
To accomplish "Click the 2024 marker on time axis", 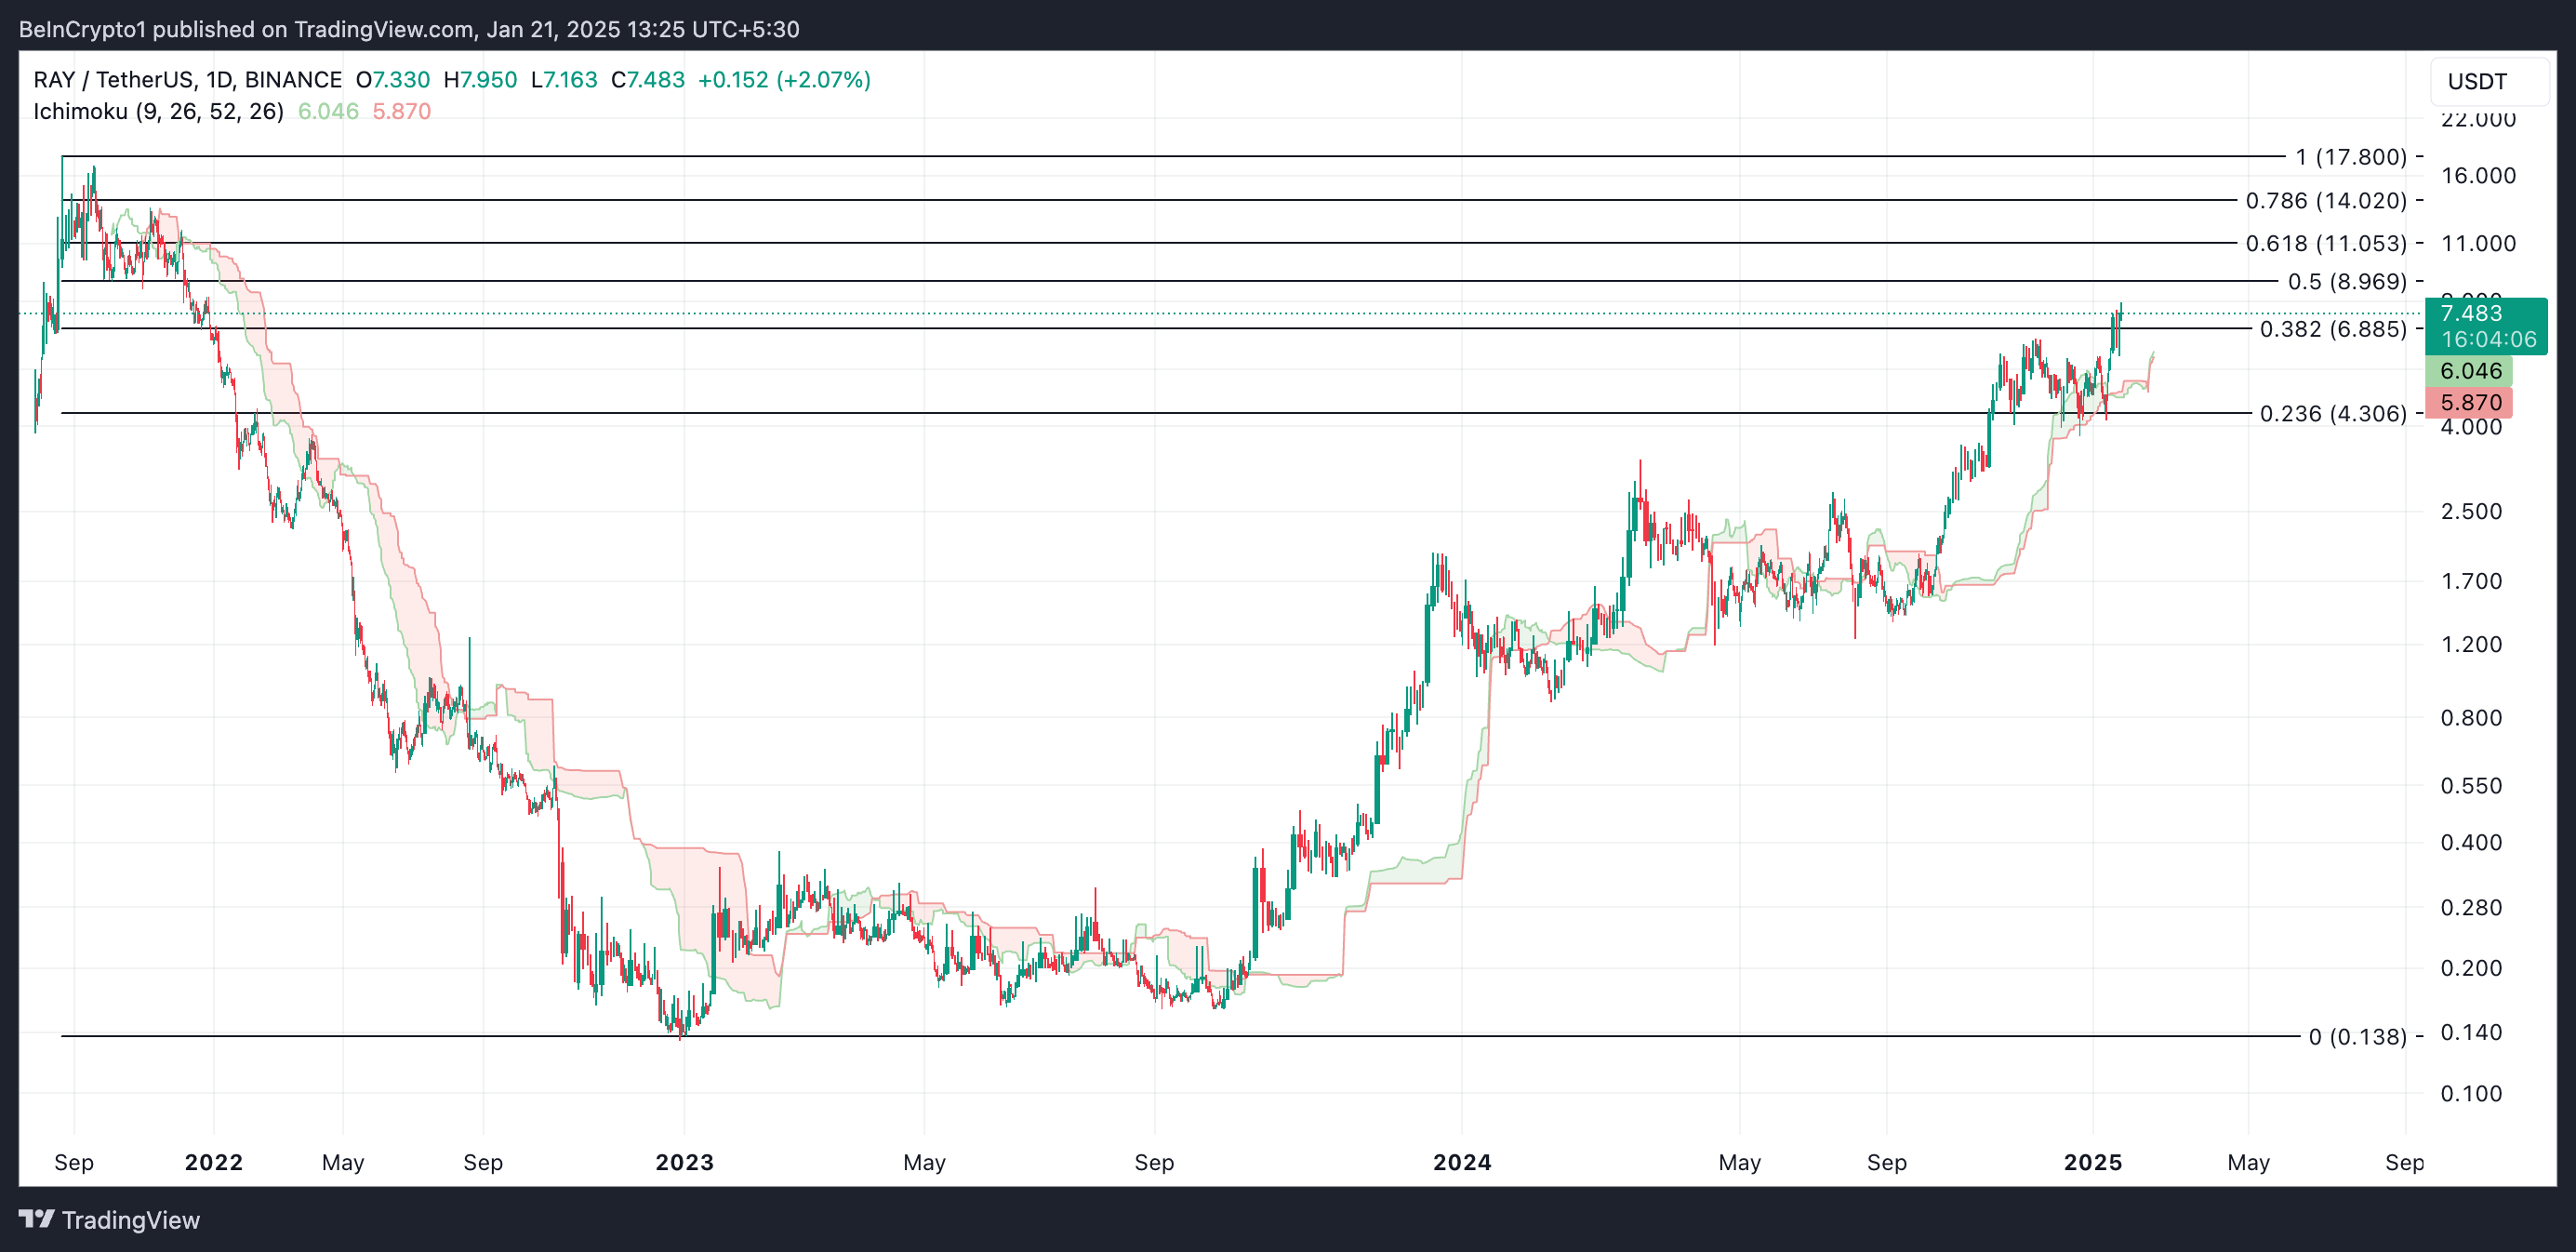I will (x=1461, y=1162).
